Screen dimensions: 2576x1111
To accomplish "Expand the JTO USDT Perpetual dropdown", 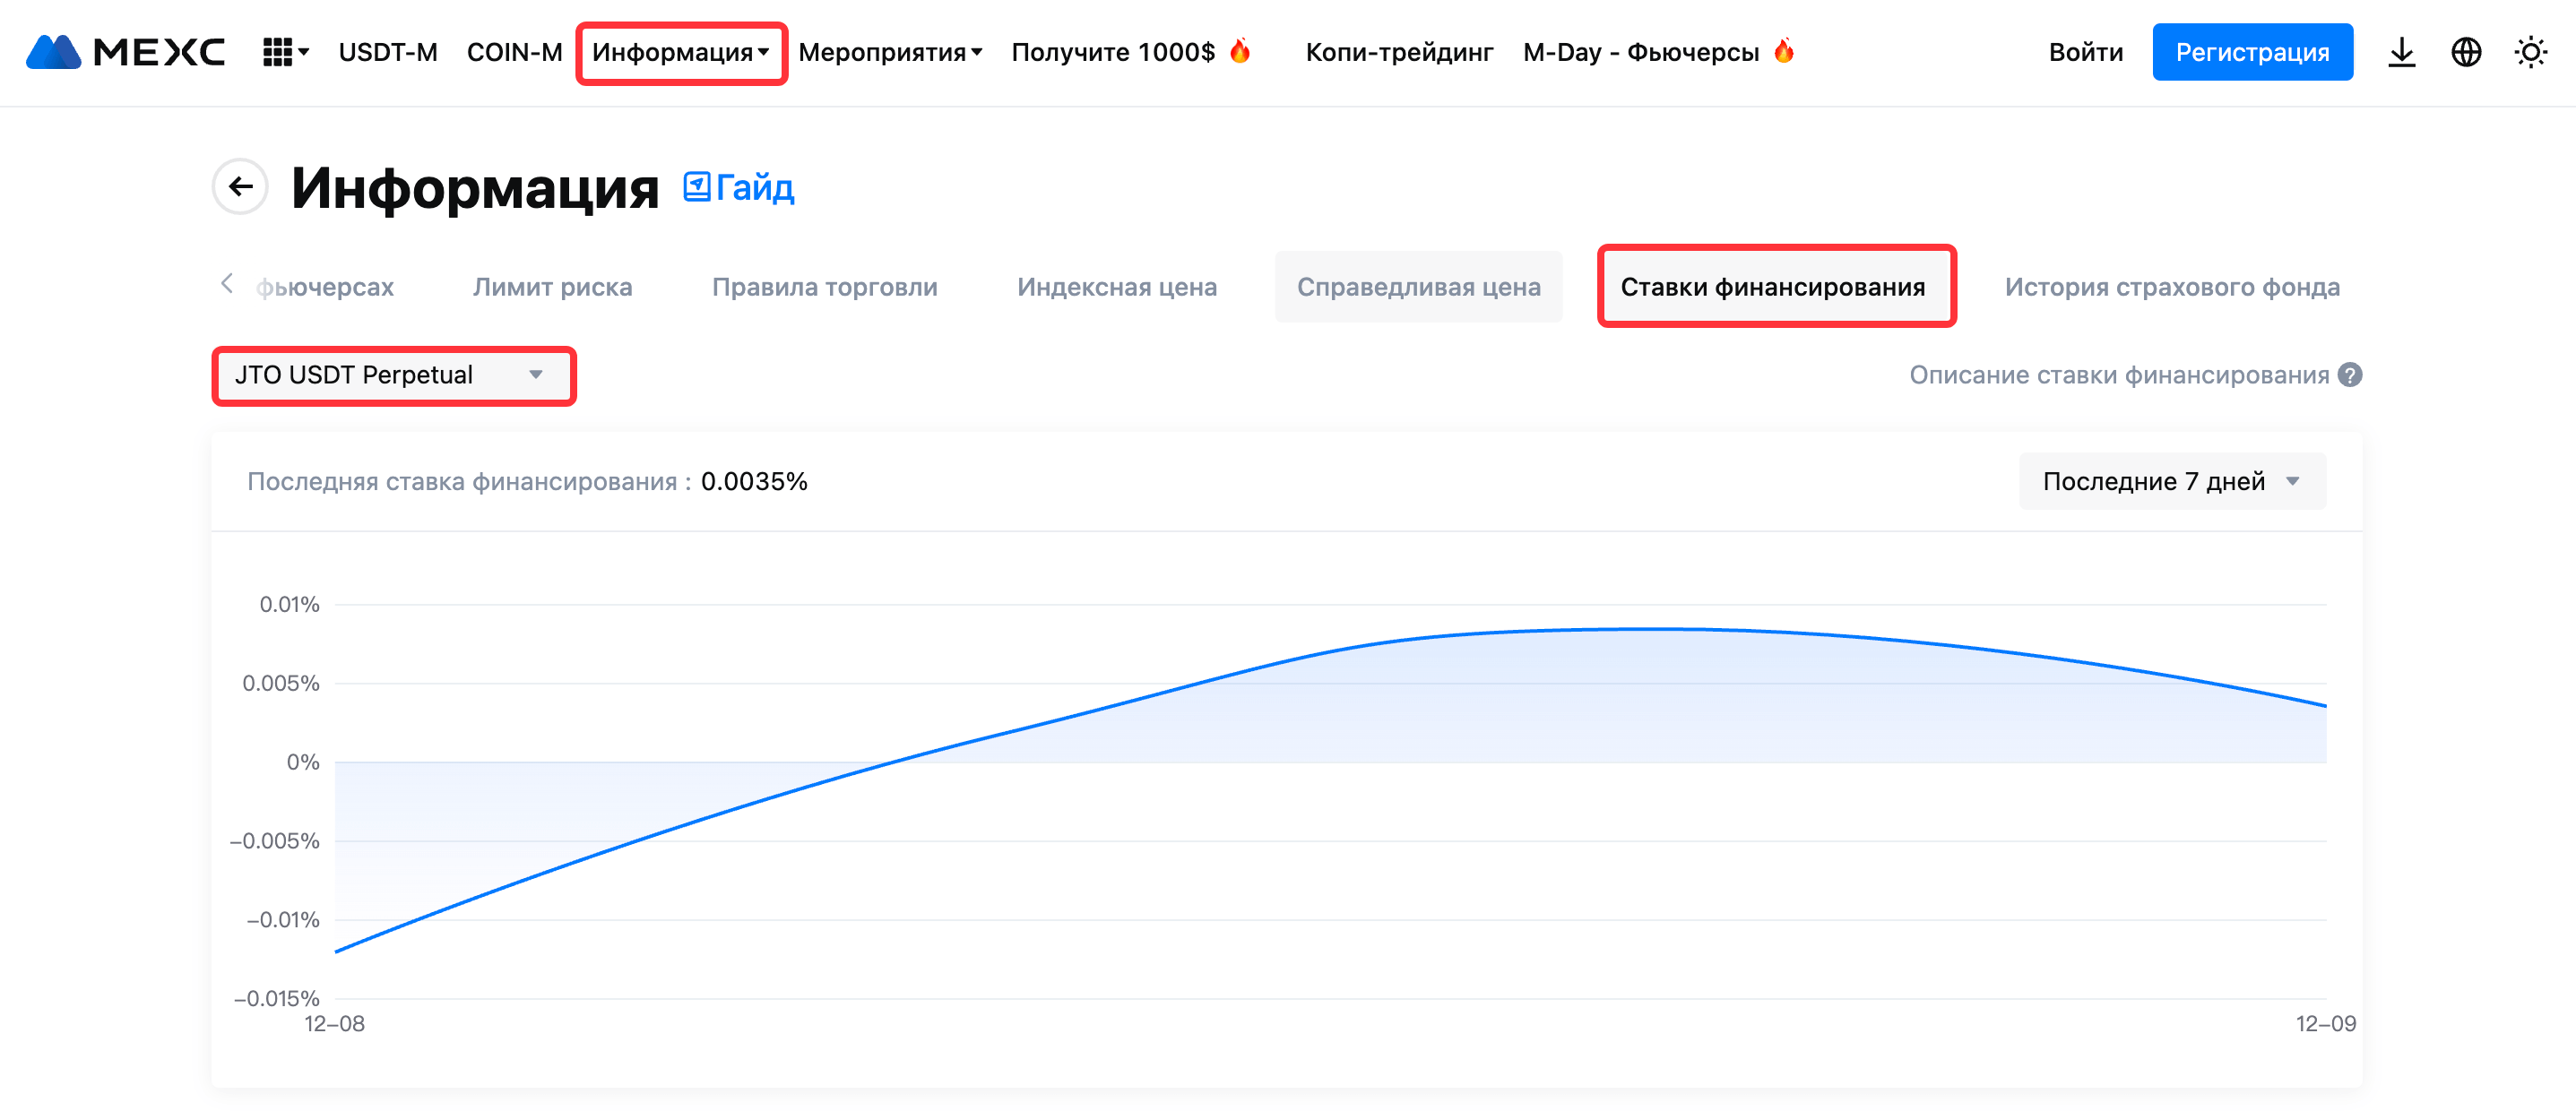I will [x=392, y=375].
